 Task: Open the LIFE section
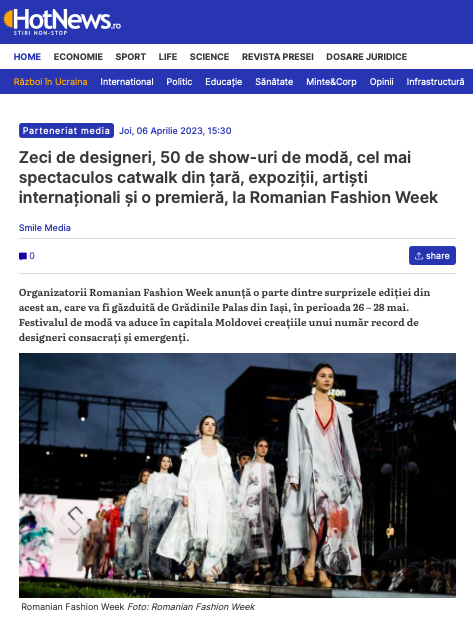pos(168,57)
